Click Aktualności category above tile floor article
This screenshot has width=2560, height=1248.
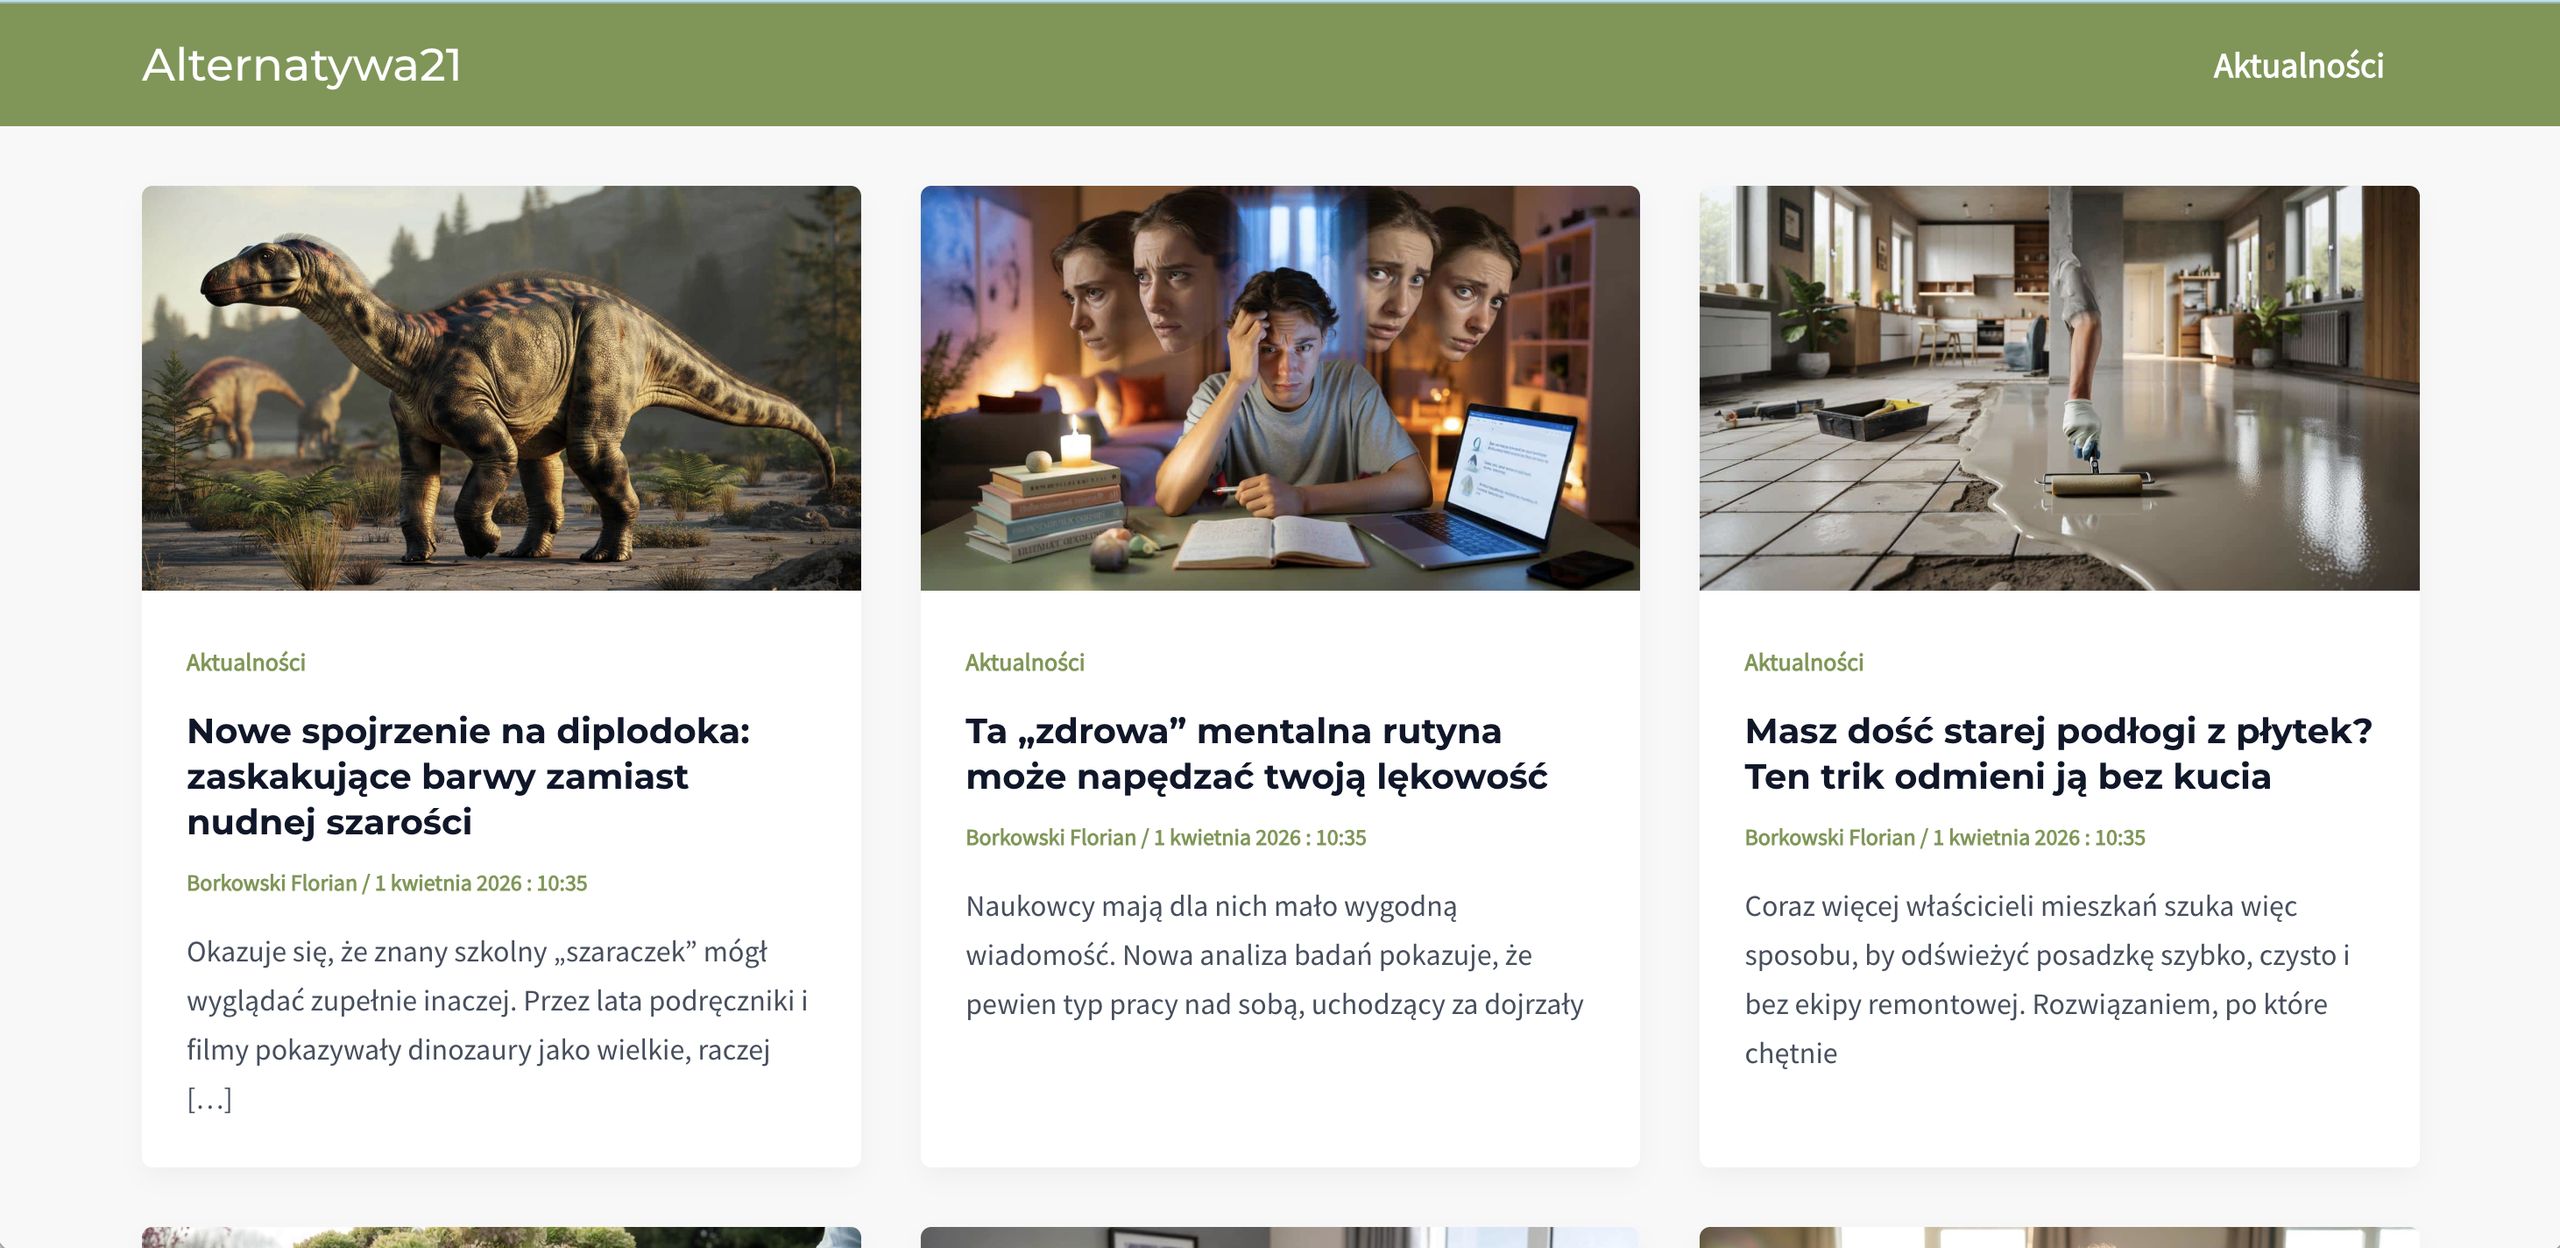pos(1803,662)
